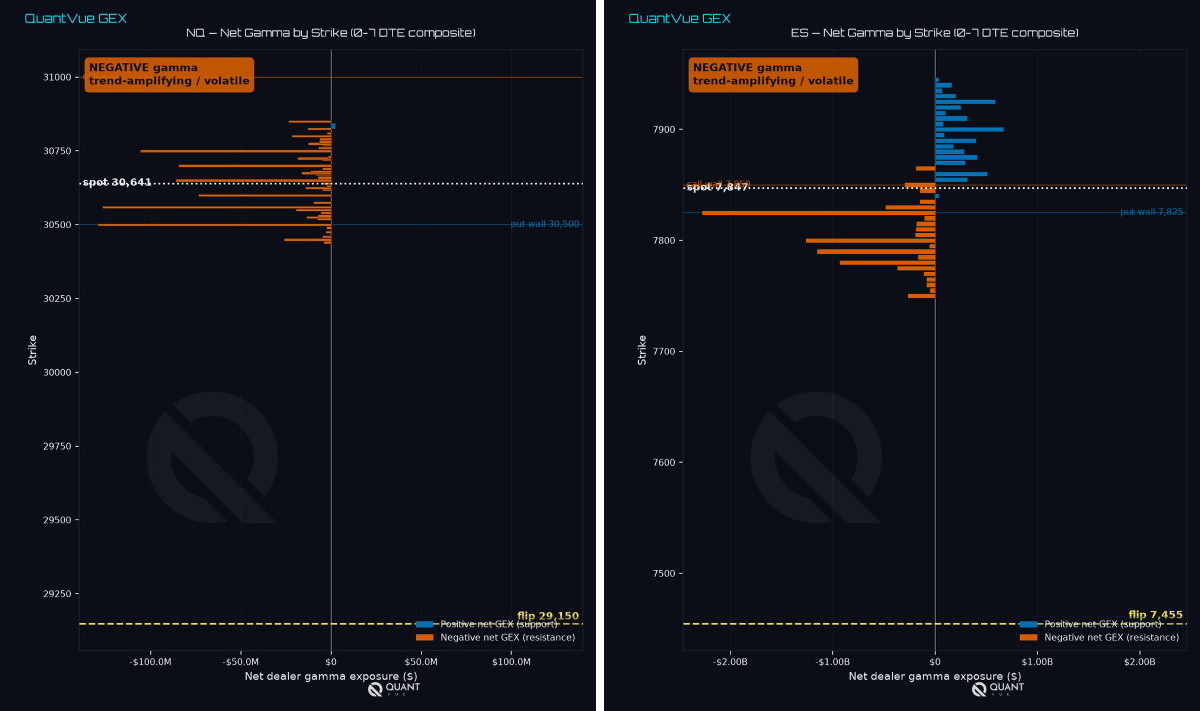Click the 31000 strike axis tick
This screenshot has width=1200, height=711.
pos(58,77)
